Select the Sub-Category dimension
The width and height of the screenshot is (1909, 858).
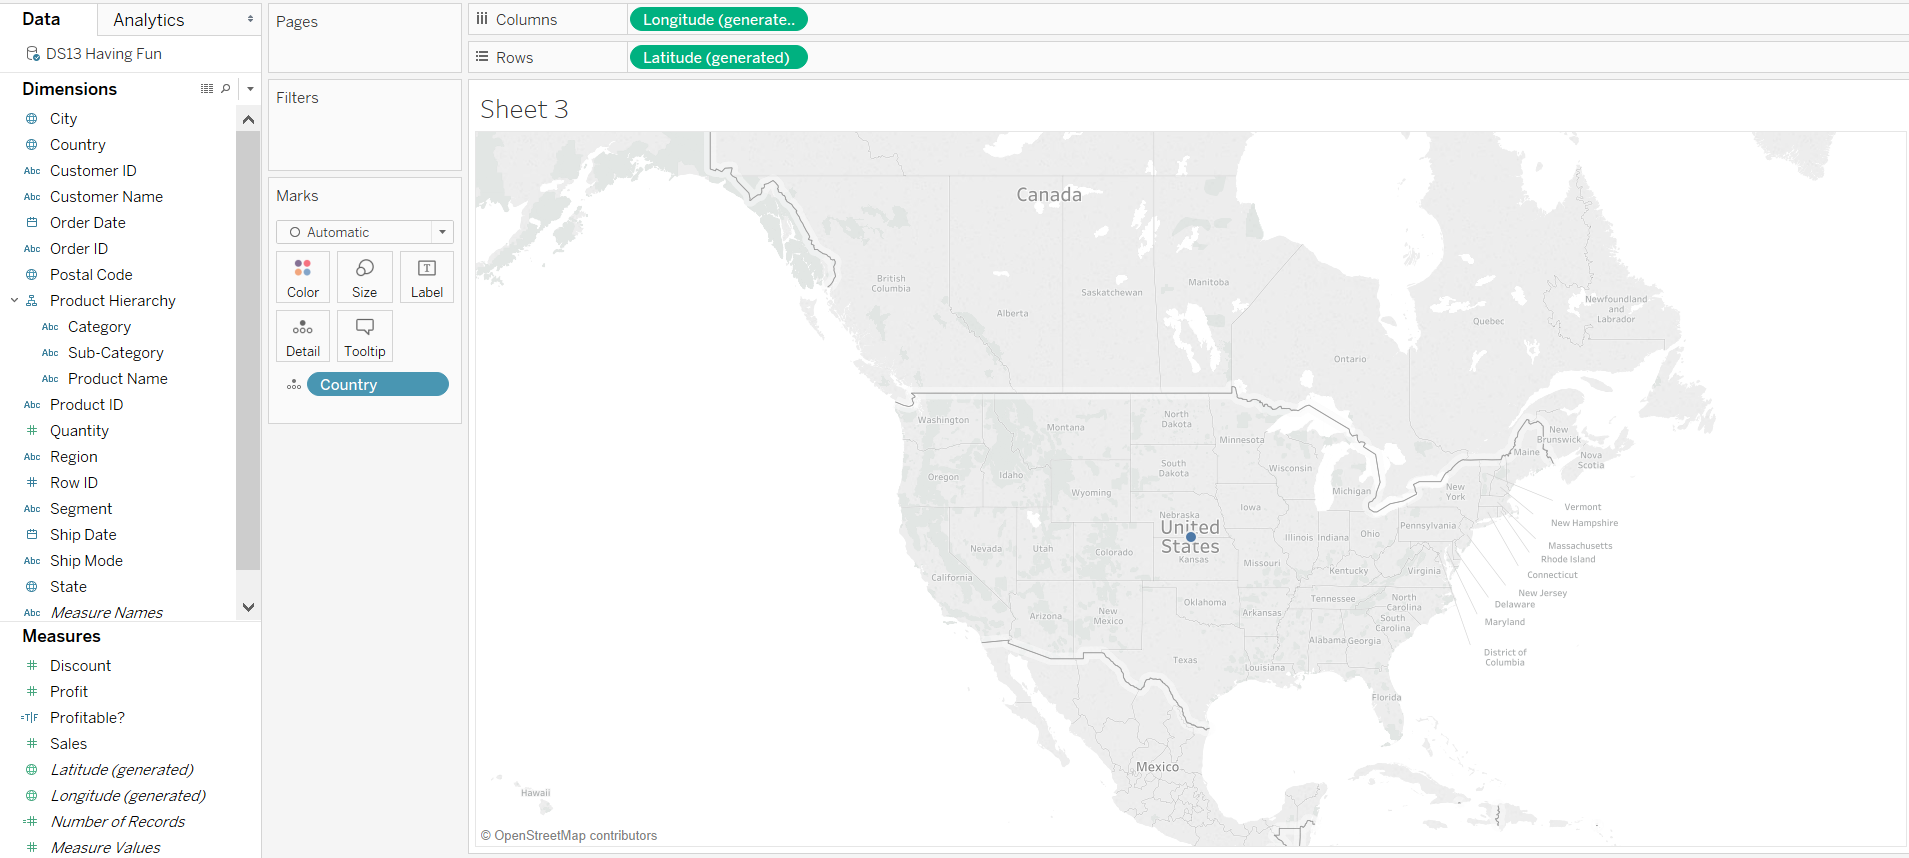[x=116, y=353]
